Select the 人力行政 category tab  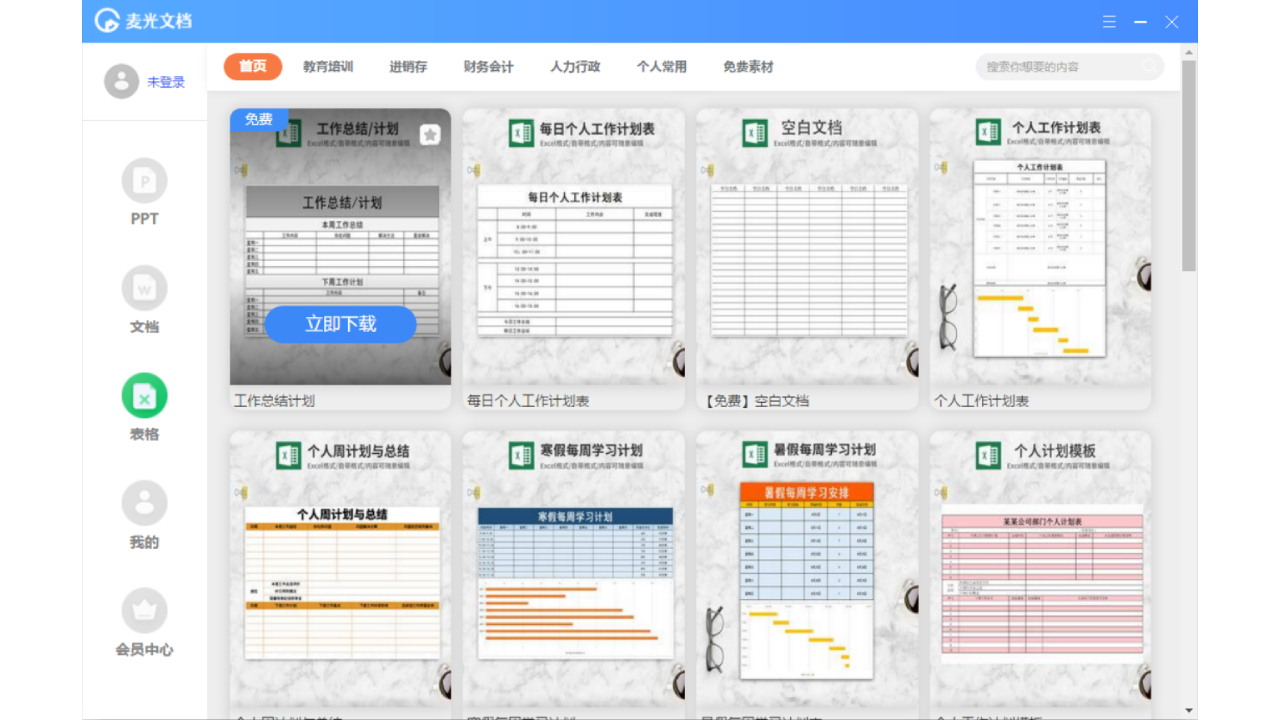575,67
